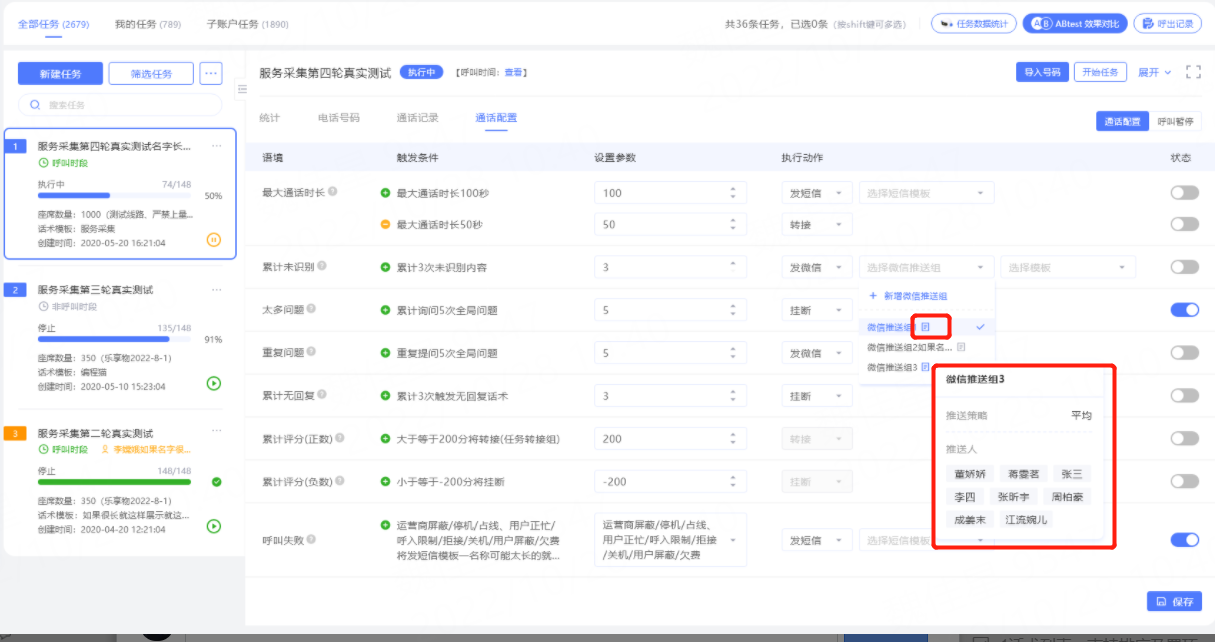Image resolution: width=1215 pixels, height=642 pixels.
Task: Toggle status switch for 累计未识别 row
Action: pyautogui.click(x=1184, y=267)
